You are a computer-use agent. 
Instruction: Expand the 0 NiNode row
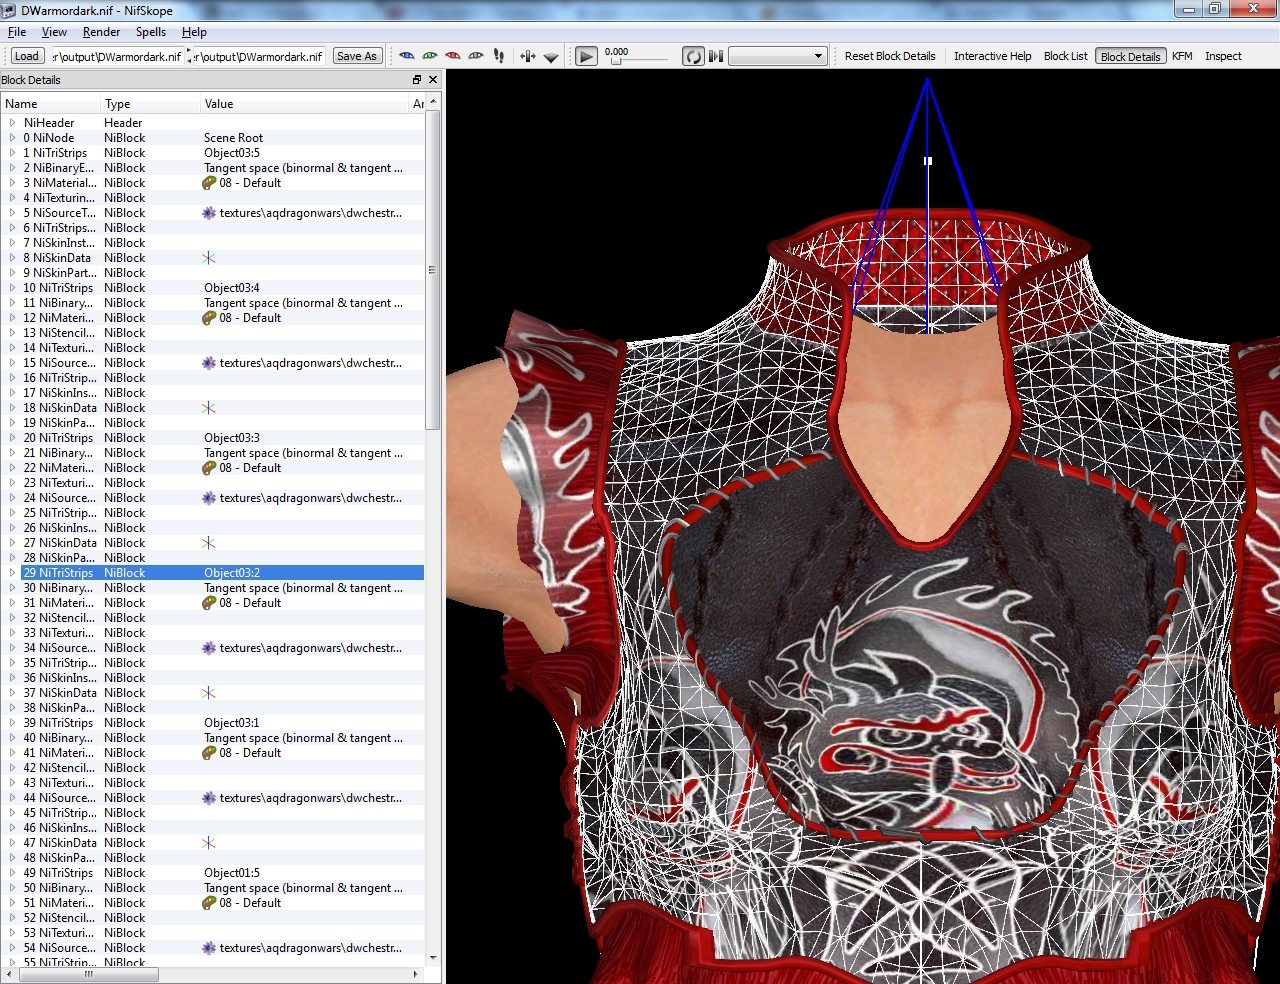pyautogui.click(x=12, y=138)
